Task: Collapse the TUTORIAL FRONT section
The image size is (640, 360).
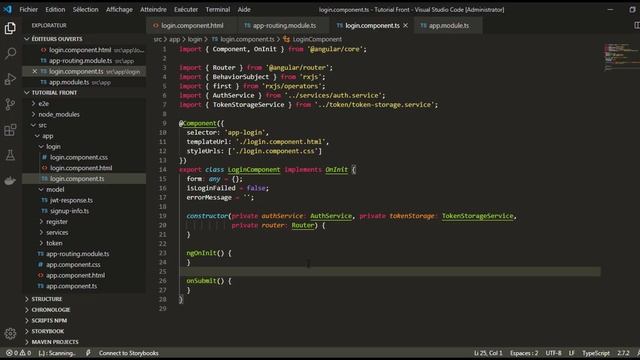Action: click(54, 93)
